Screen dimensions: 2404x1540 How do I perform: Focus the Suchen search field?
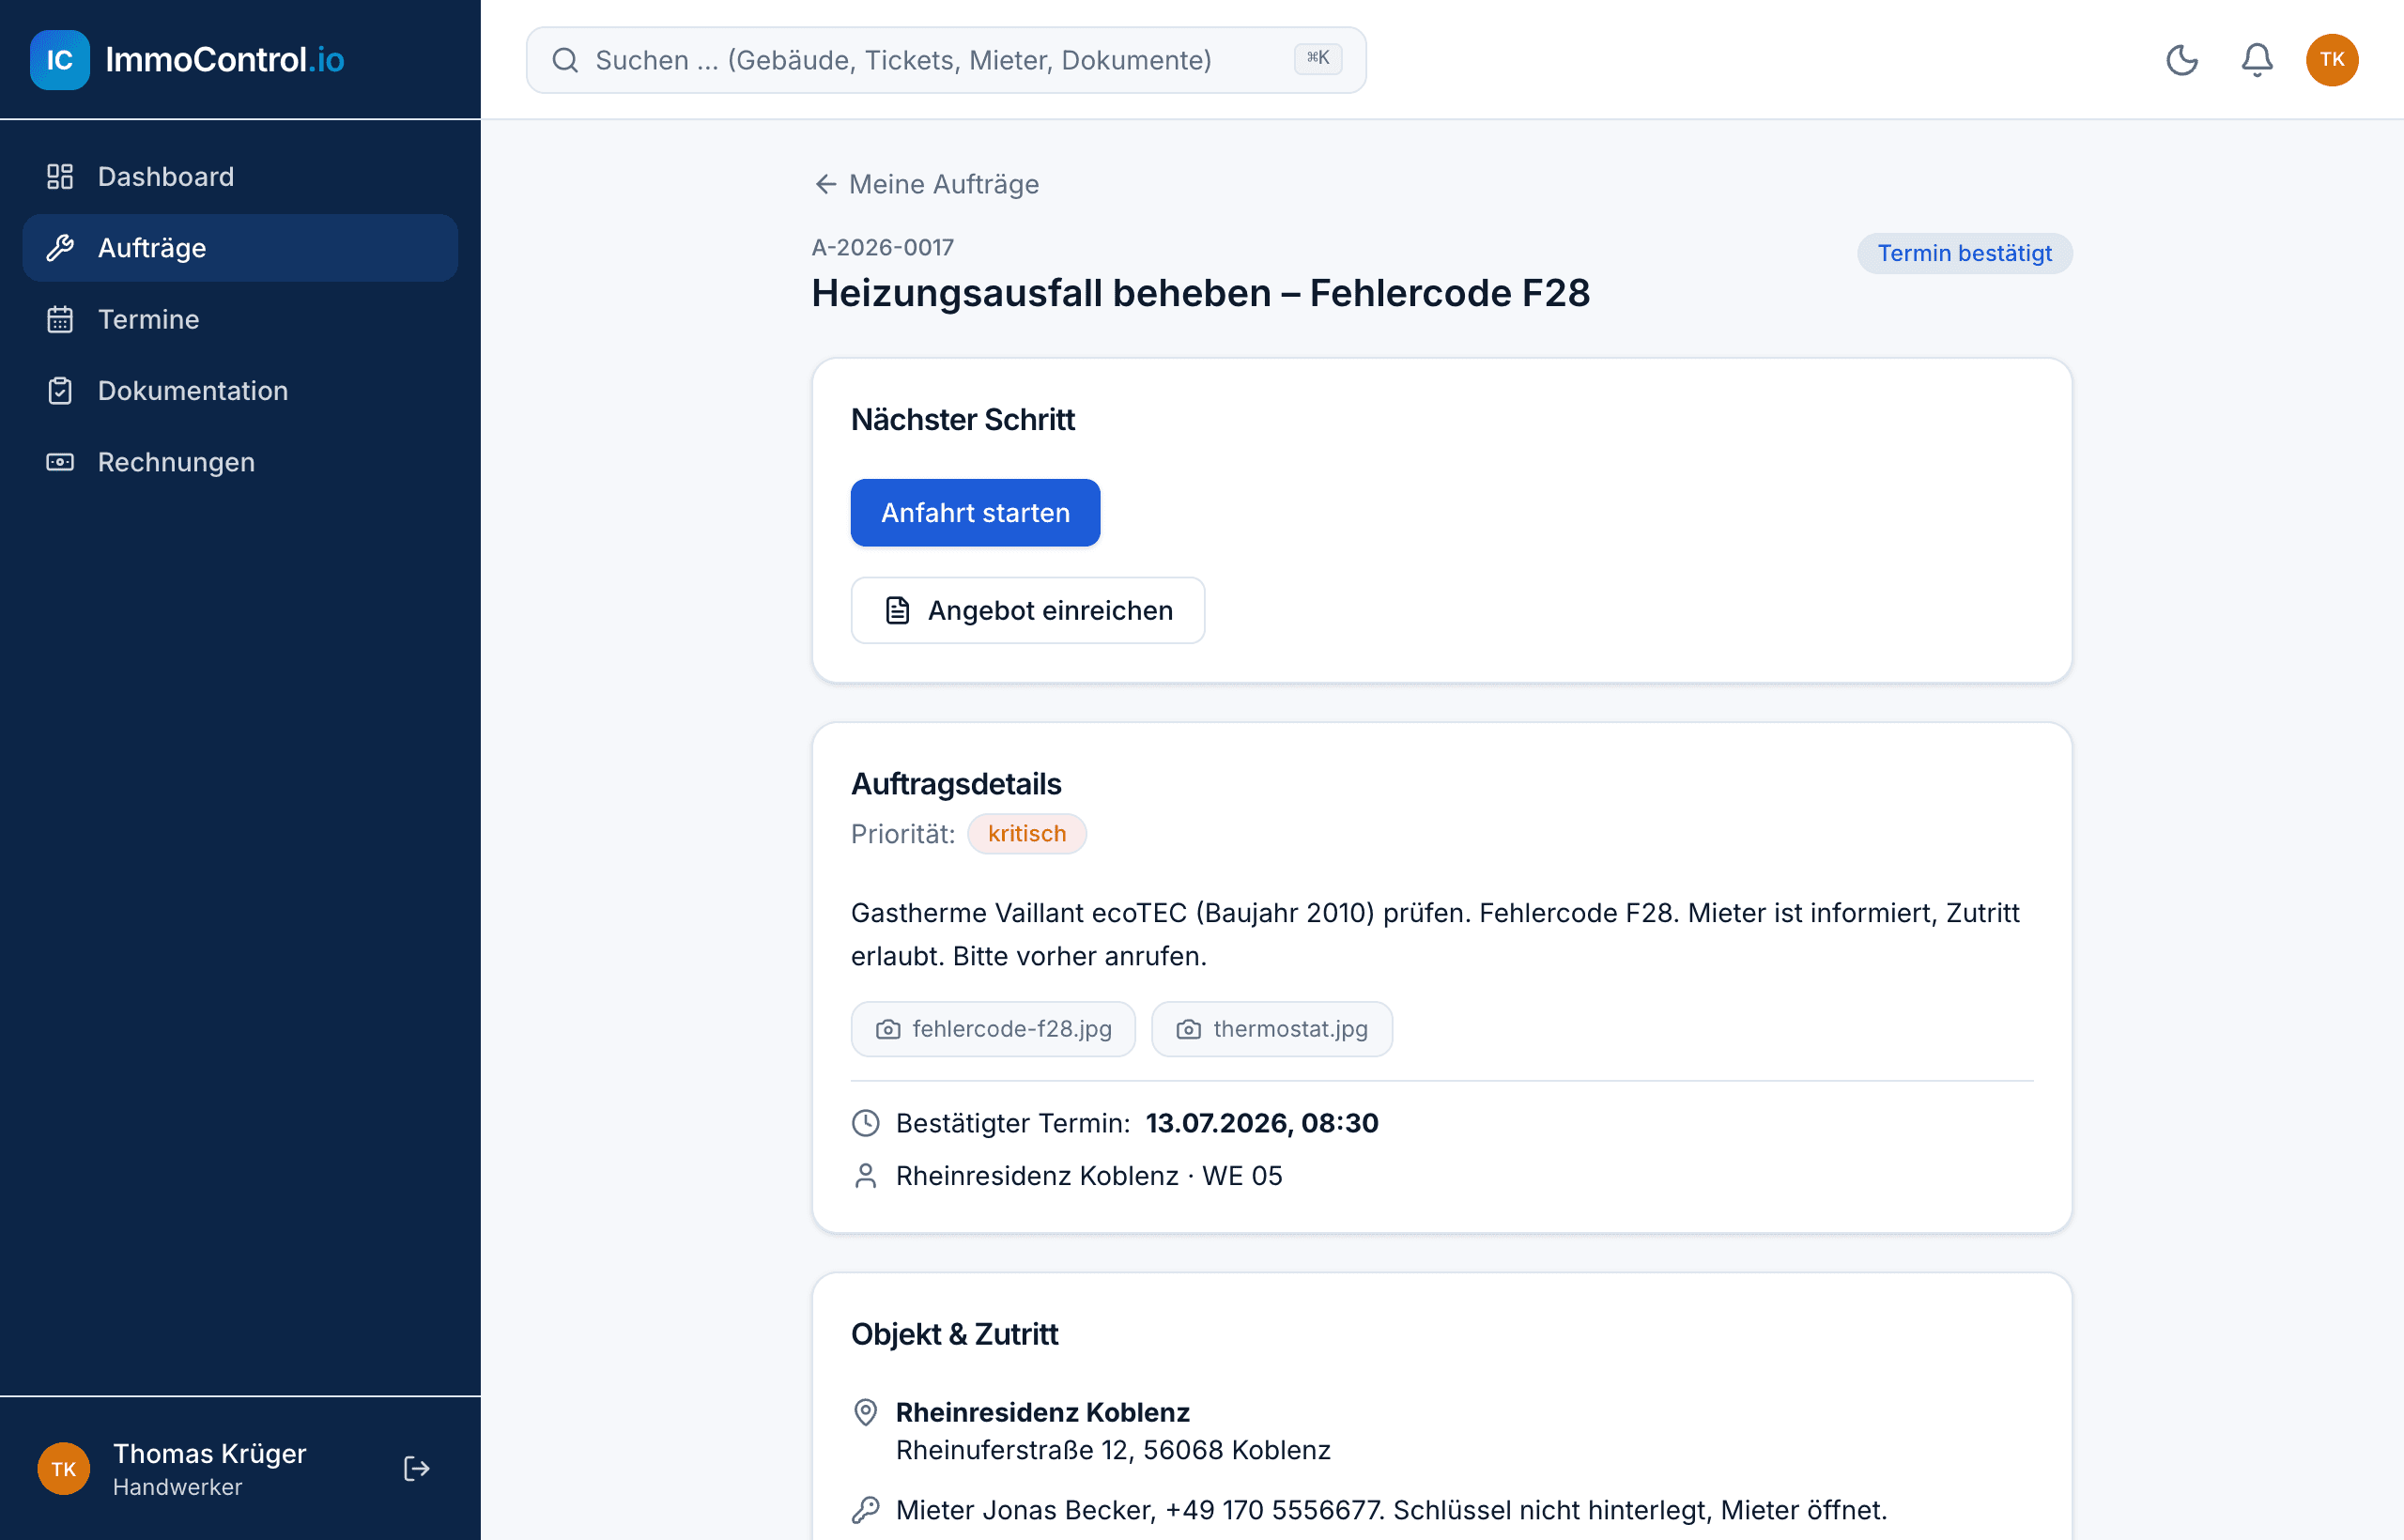coord(946,60)
